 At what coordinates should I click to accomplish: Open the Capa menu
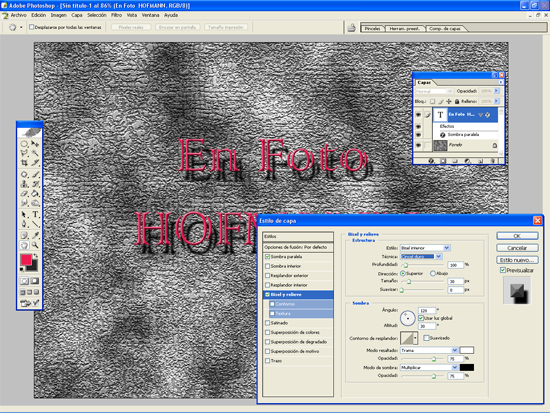click(x=77, y=15)
